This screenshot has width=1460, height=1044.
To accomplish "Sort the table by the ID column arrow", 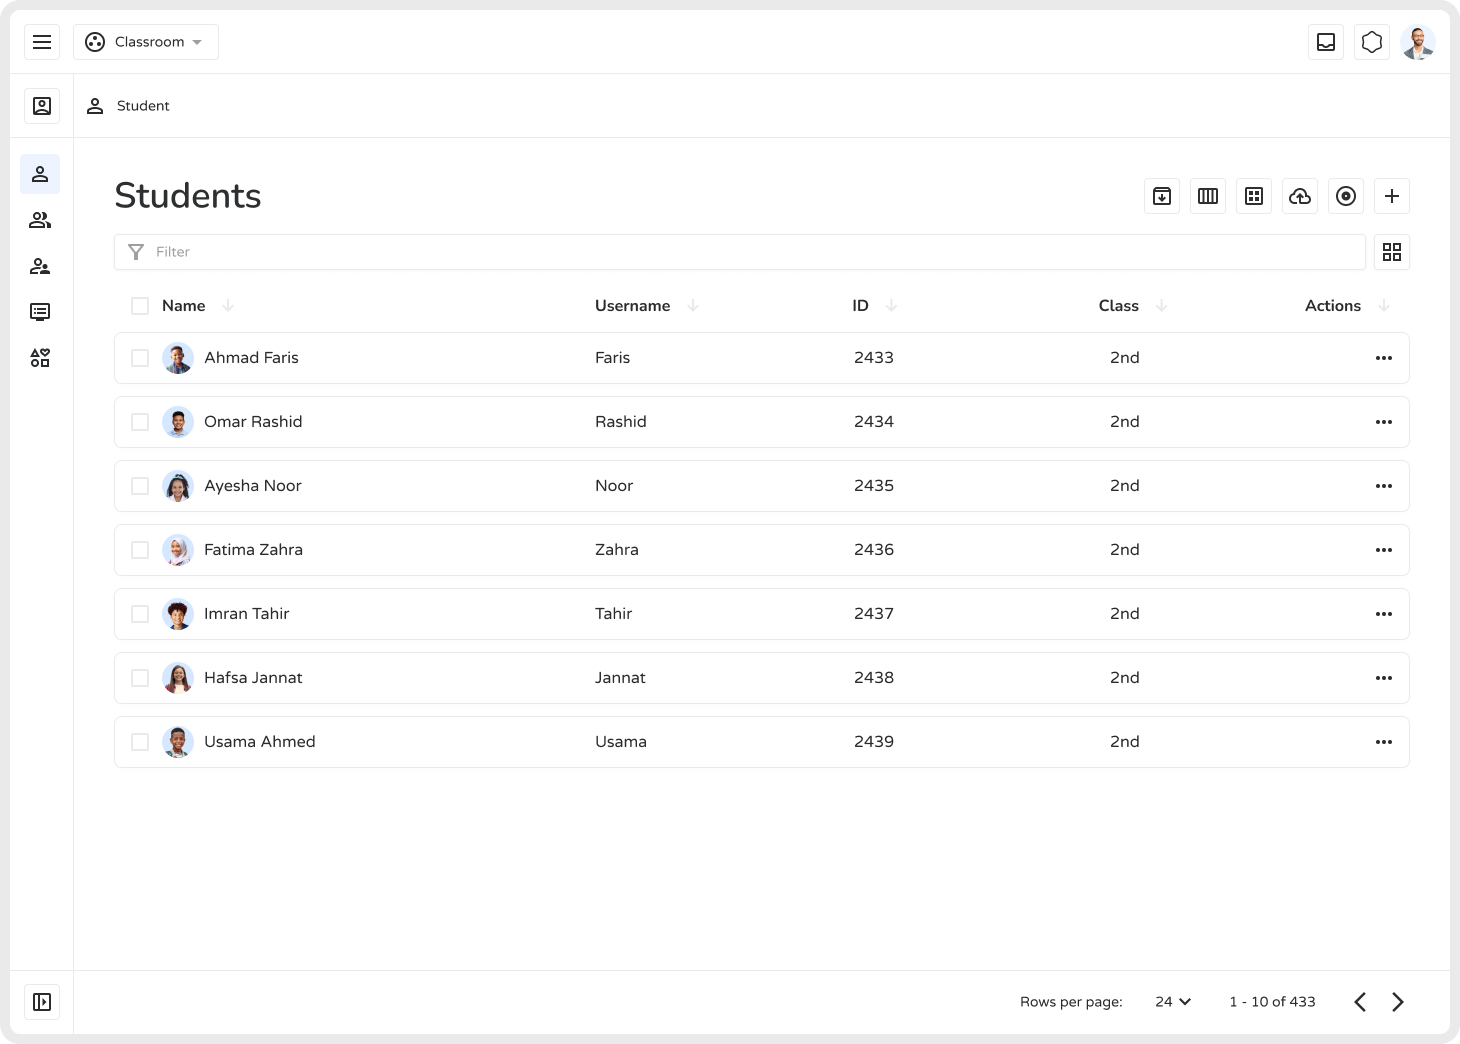I will click(x=889, y=306).
